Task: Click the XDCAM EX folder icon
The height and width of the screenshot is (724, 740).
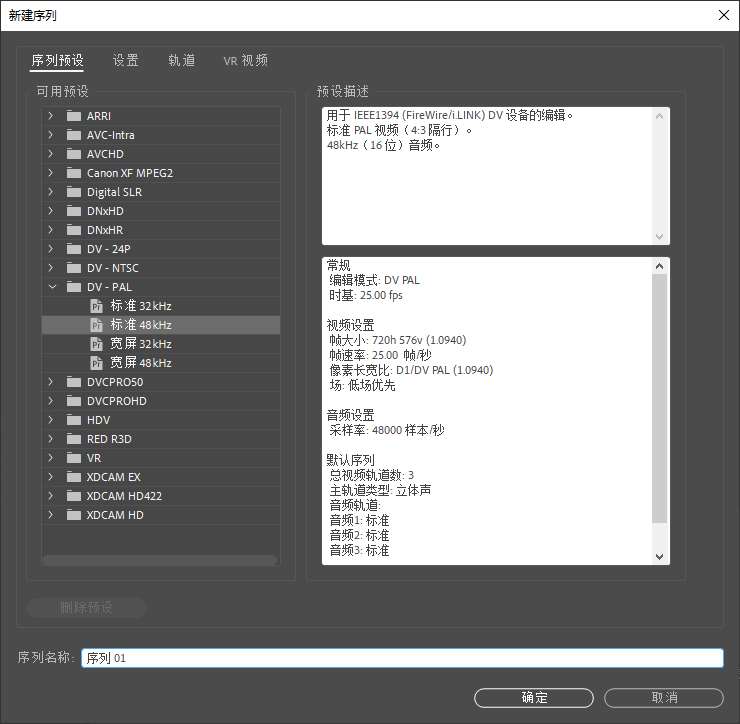Action: pyautogui.click(x=74, y=477)
